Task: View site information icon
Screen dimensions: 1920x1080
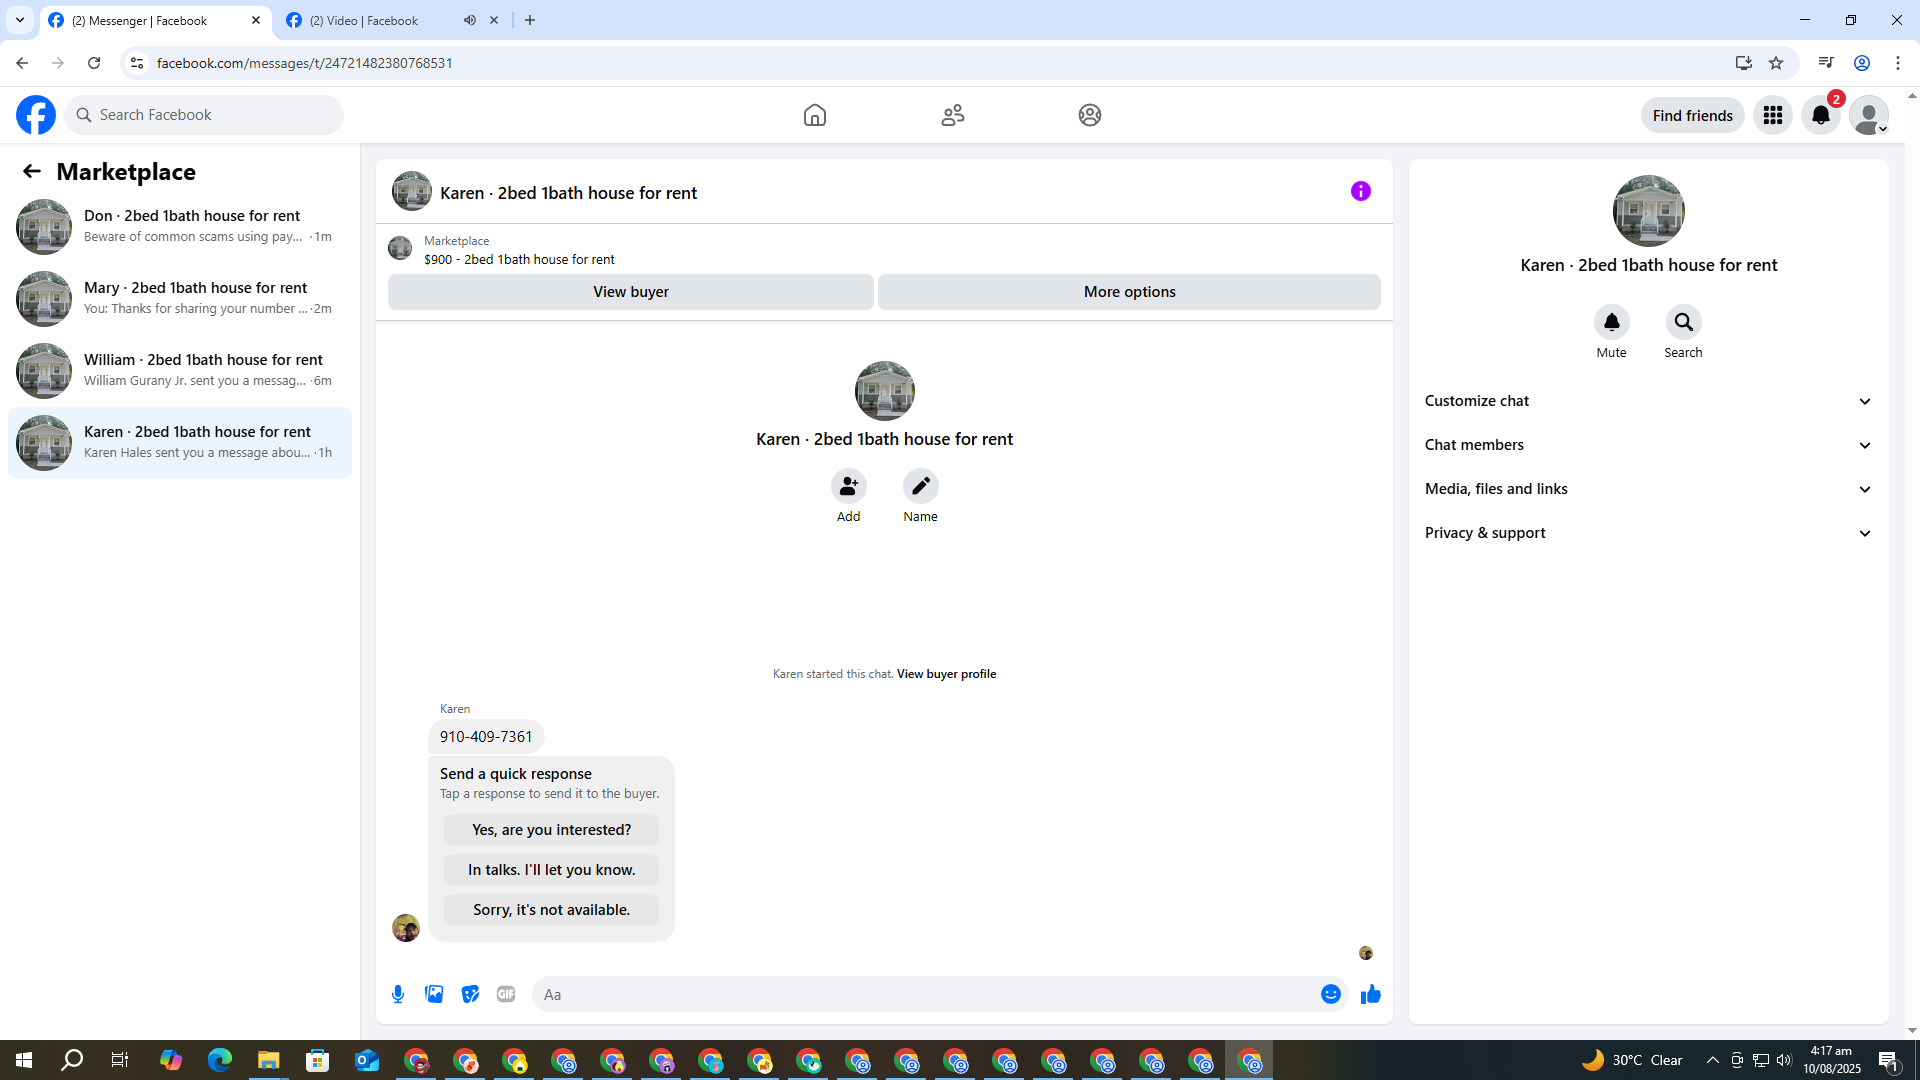Action: coord(137,63)
